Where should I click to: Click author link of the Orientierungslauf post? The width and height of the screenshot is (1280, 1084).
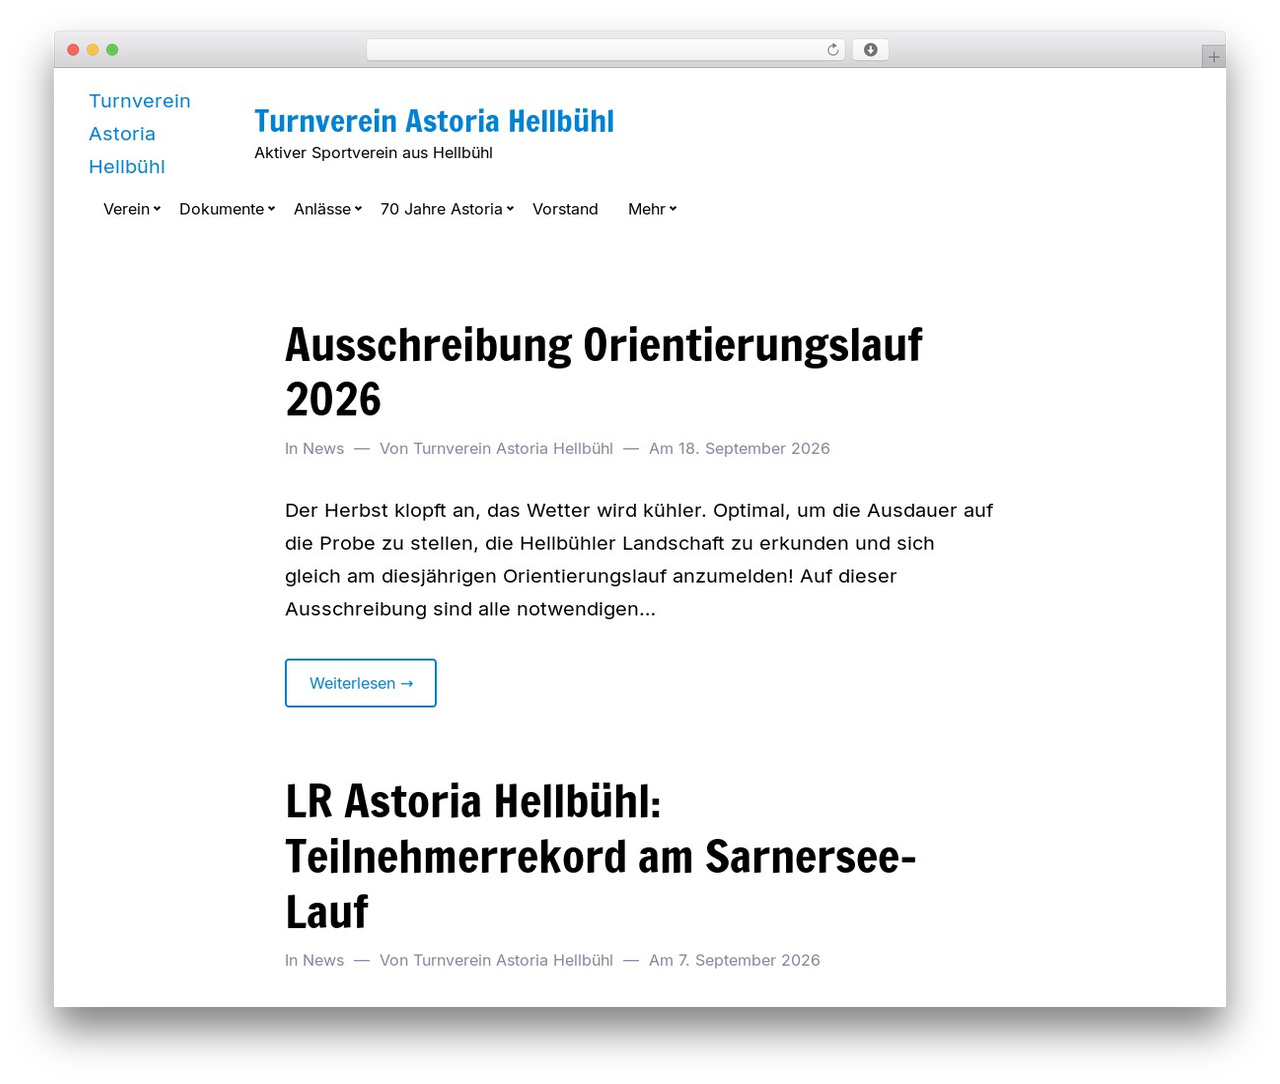tap(513, 449)
